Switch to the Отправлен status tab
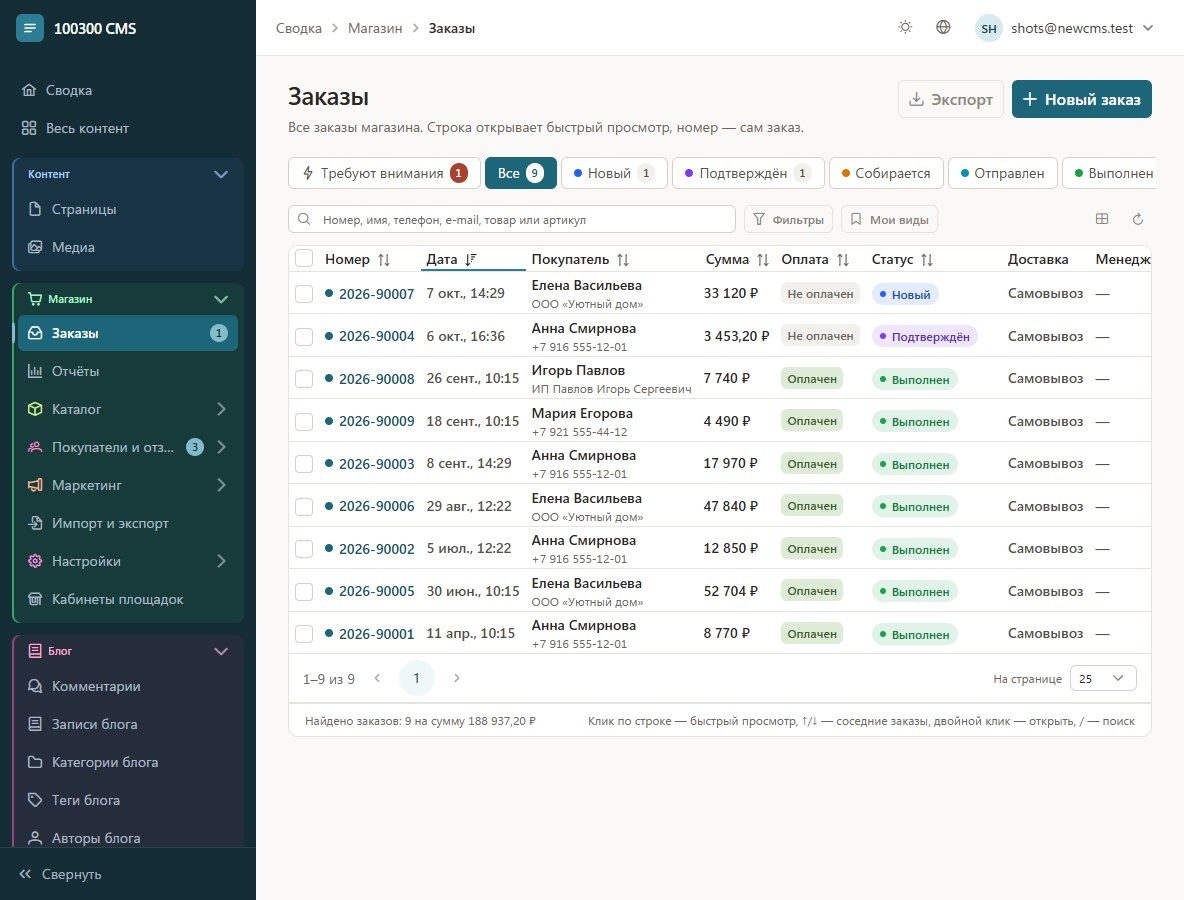Image resolution: width=1184 pixels, height=900 pixels. point(1002,173)
